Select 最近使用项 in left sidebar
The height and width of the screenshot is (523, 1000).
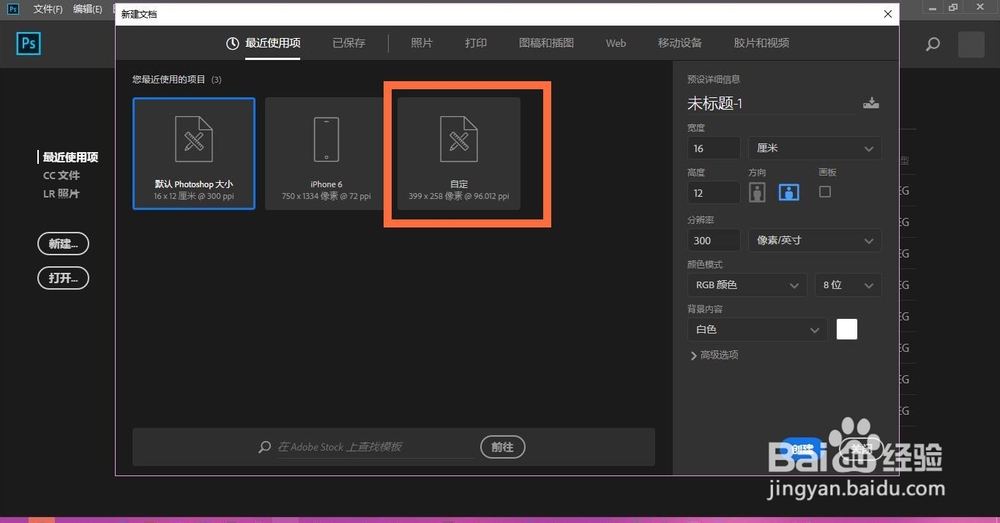(70, 157)
